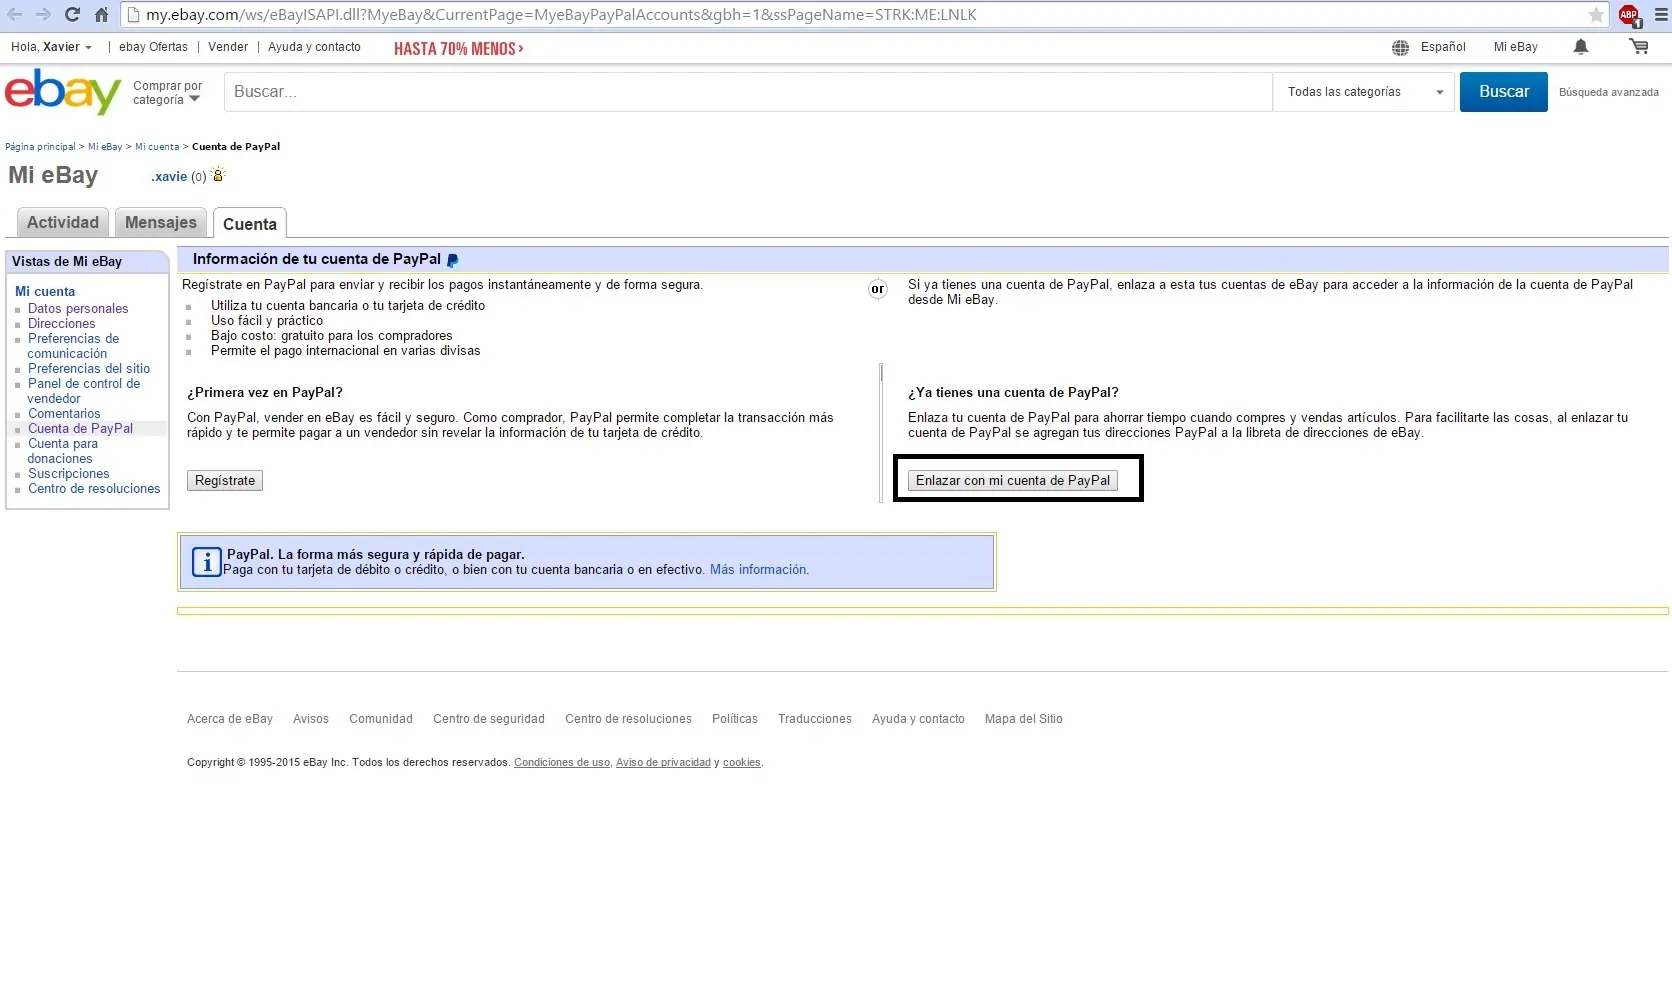Open Comunidad footer link
Image resolution: width=1672 pixels, height=981 pixels.
pyautogui.click(x=381, y=719)
